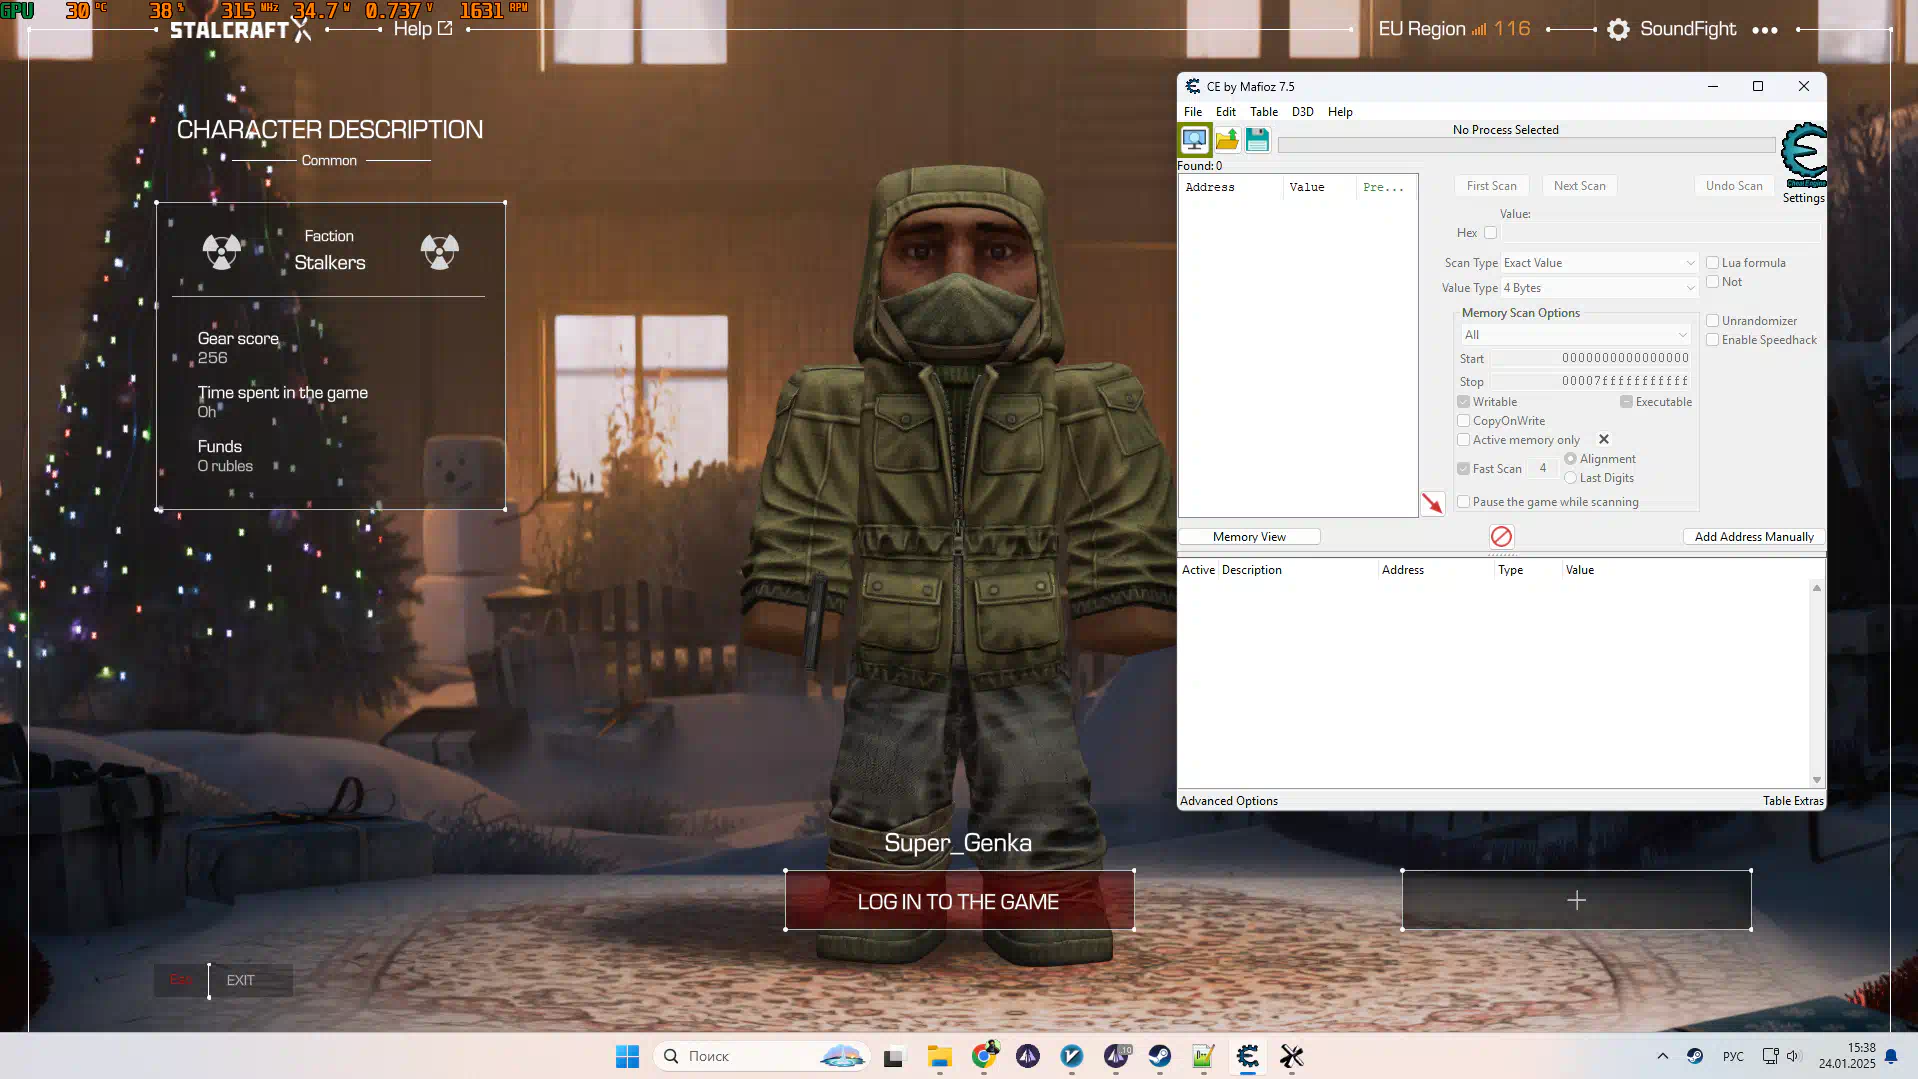Open the Memory Scan Options All dropdown
This screenshot has height=1079, width=1918.
point(1576,335)
